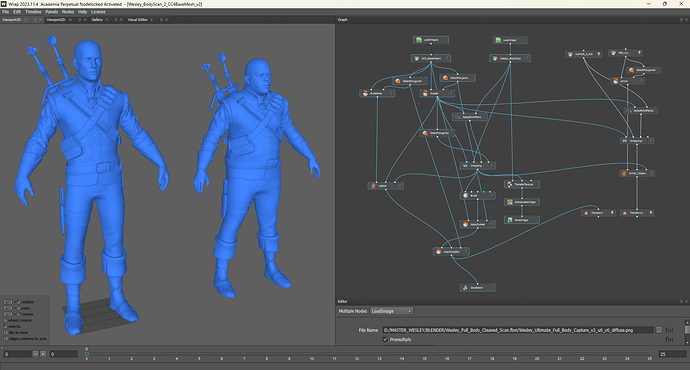The image size is (690, 370).
Task: Switch to the Visual Editor tab
Action: [137, 20]
